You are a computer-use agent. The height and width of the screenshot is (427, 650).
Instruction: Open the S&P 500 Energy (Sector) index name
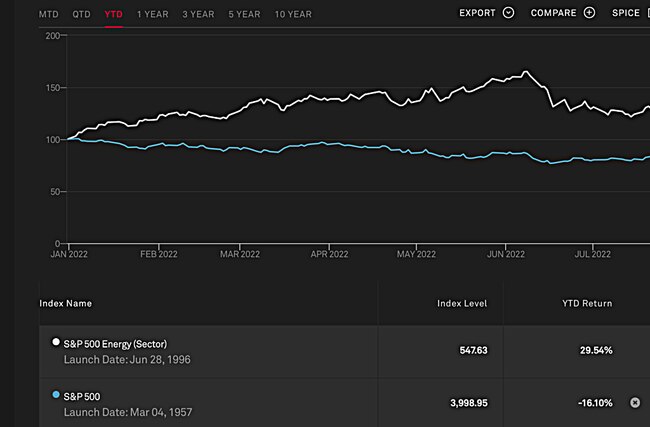[x=115, y=344]
